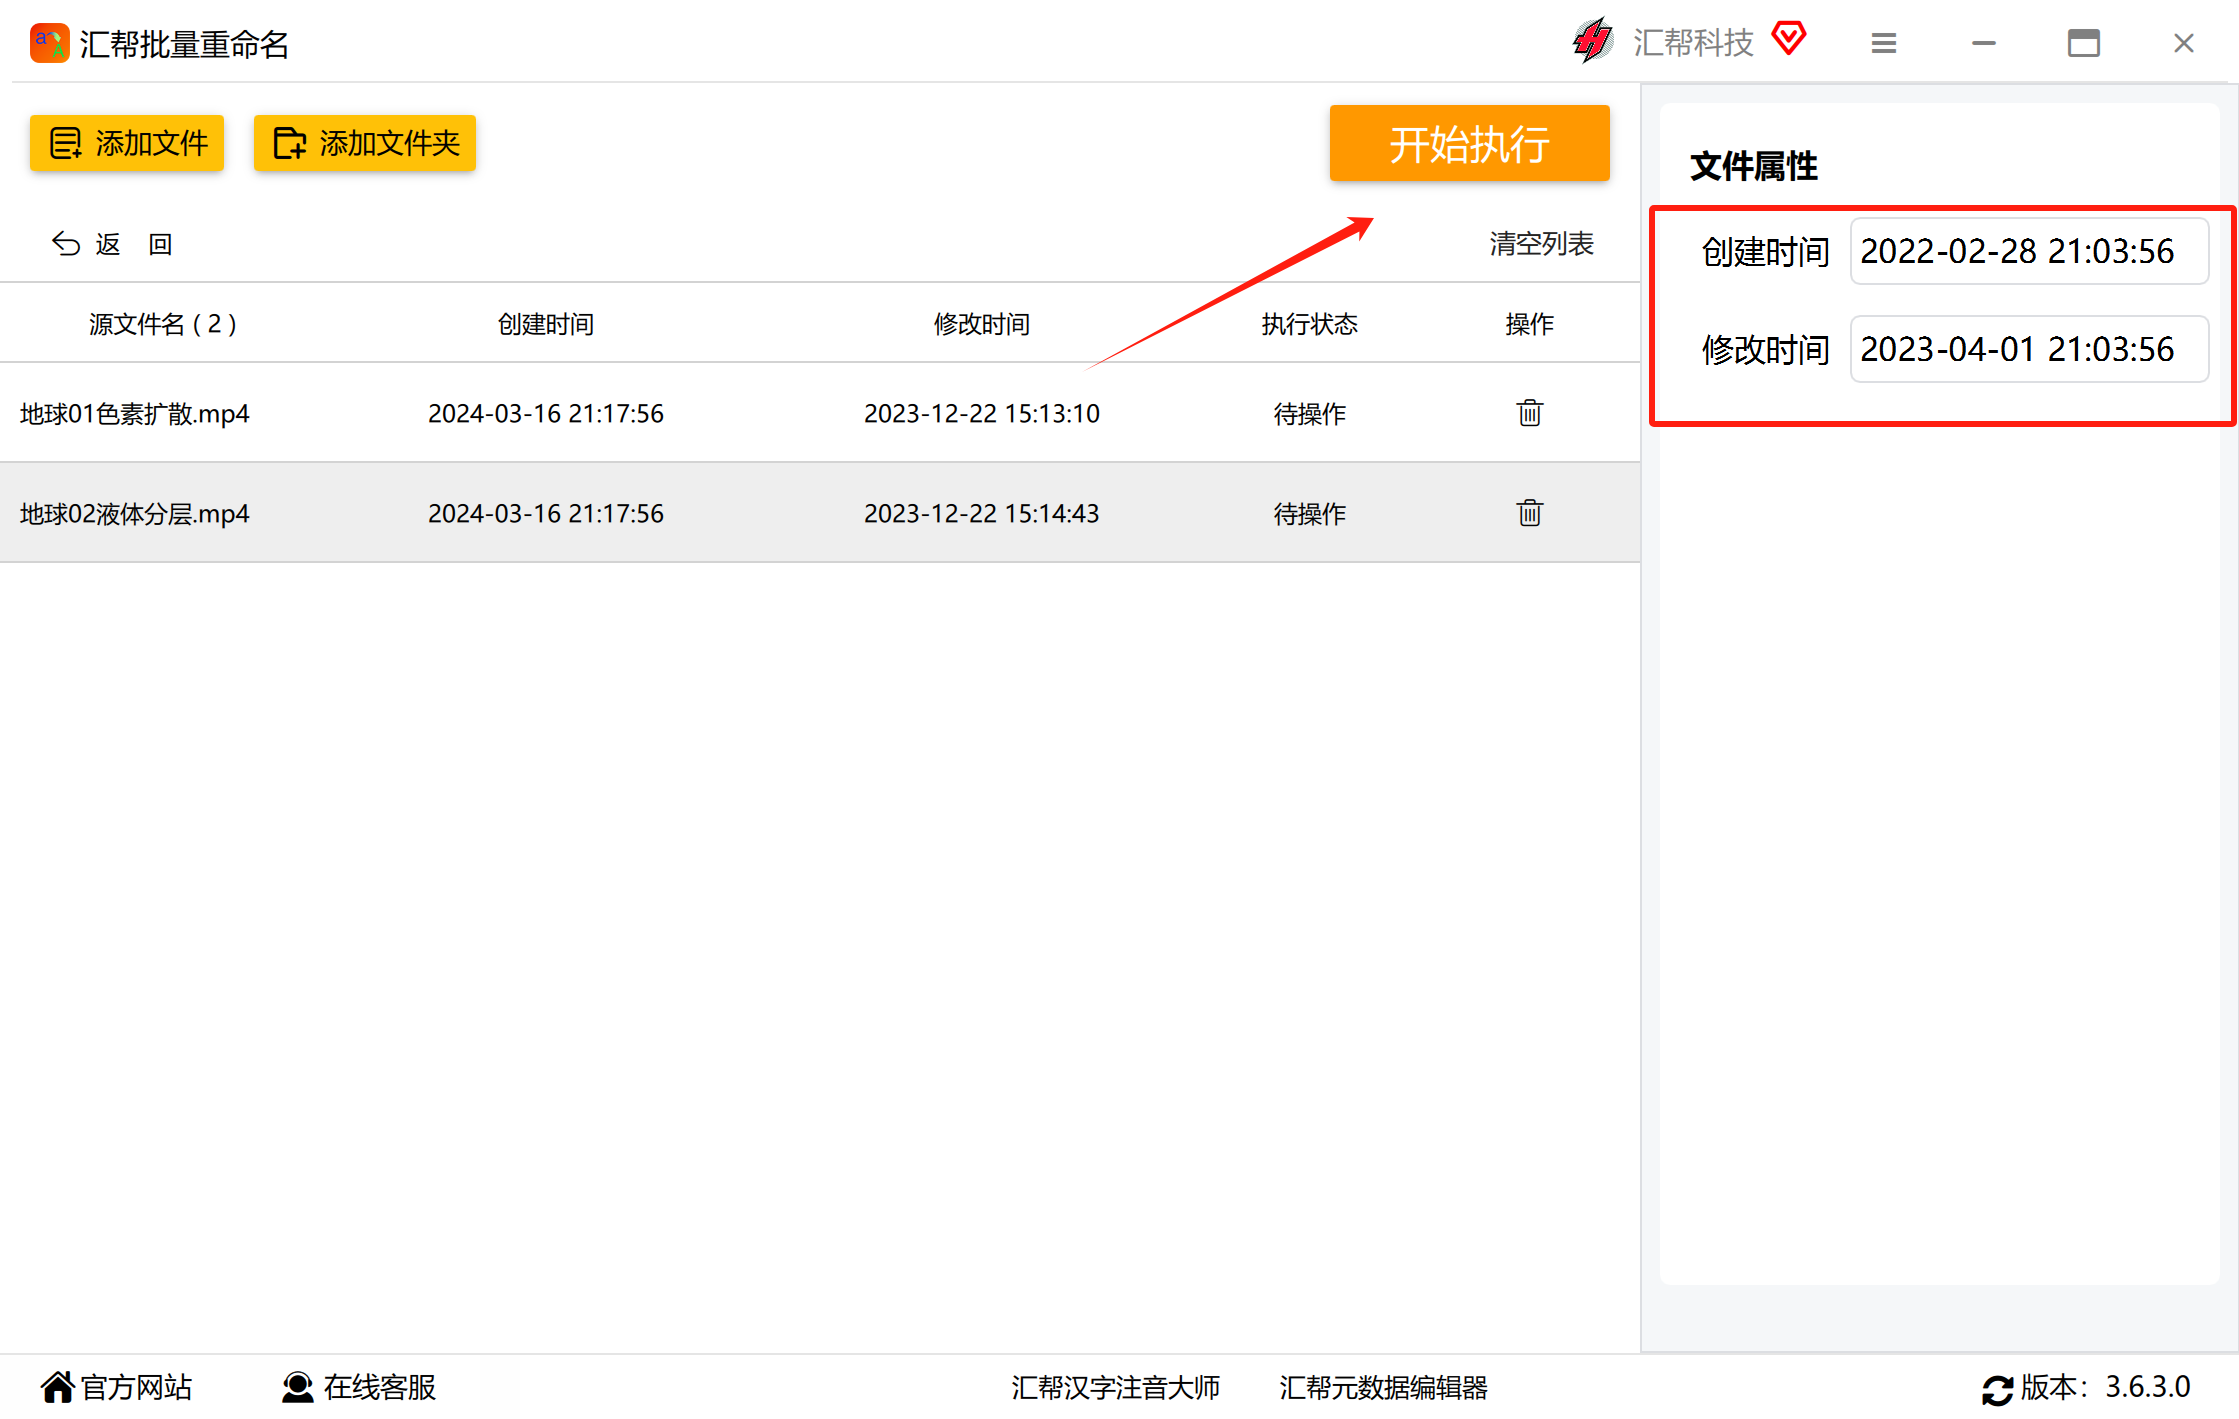Select file row 地球02液体分层.mp4

(x=820, y=513)
